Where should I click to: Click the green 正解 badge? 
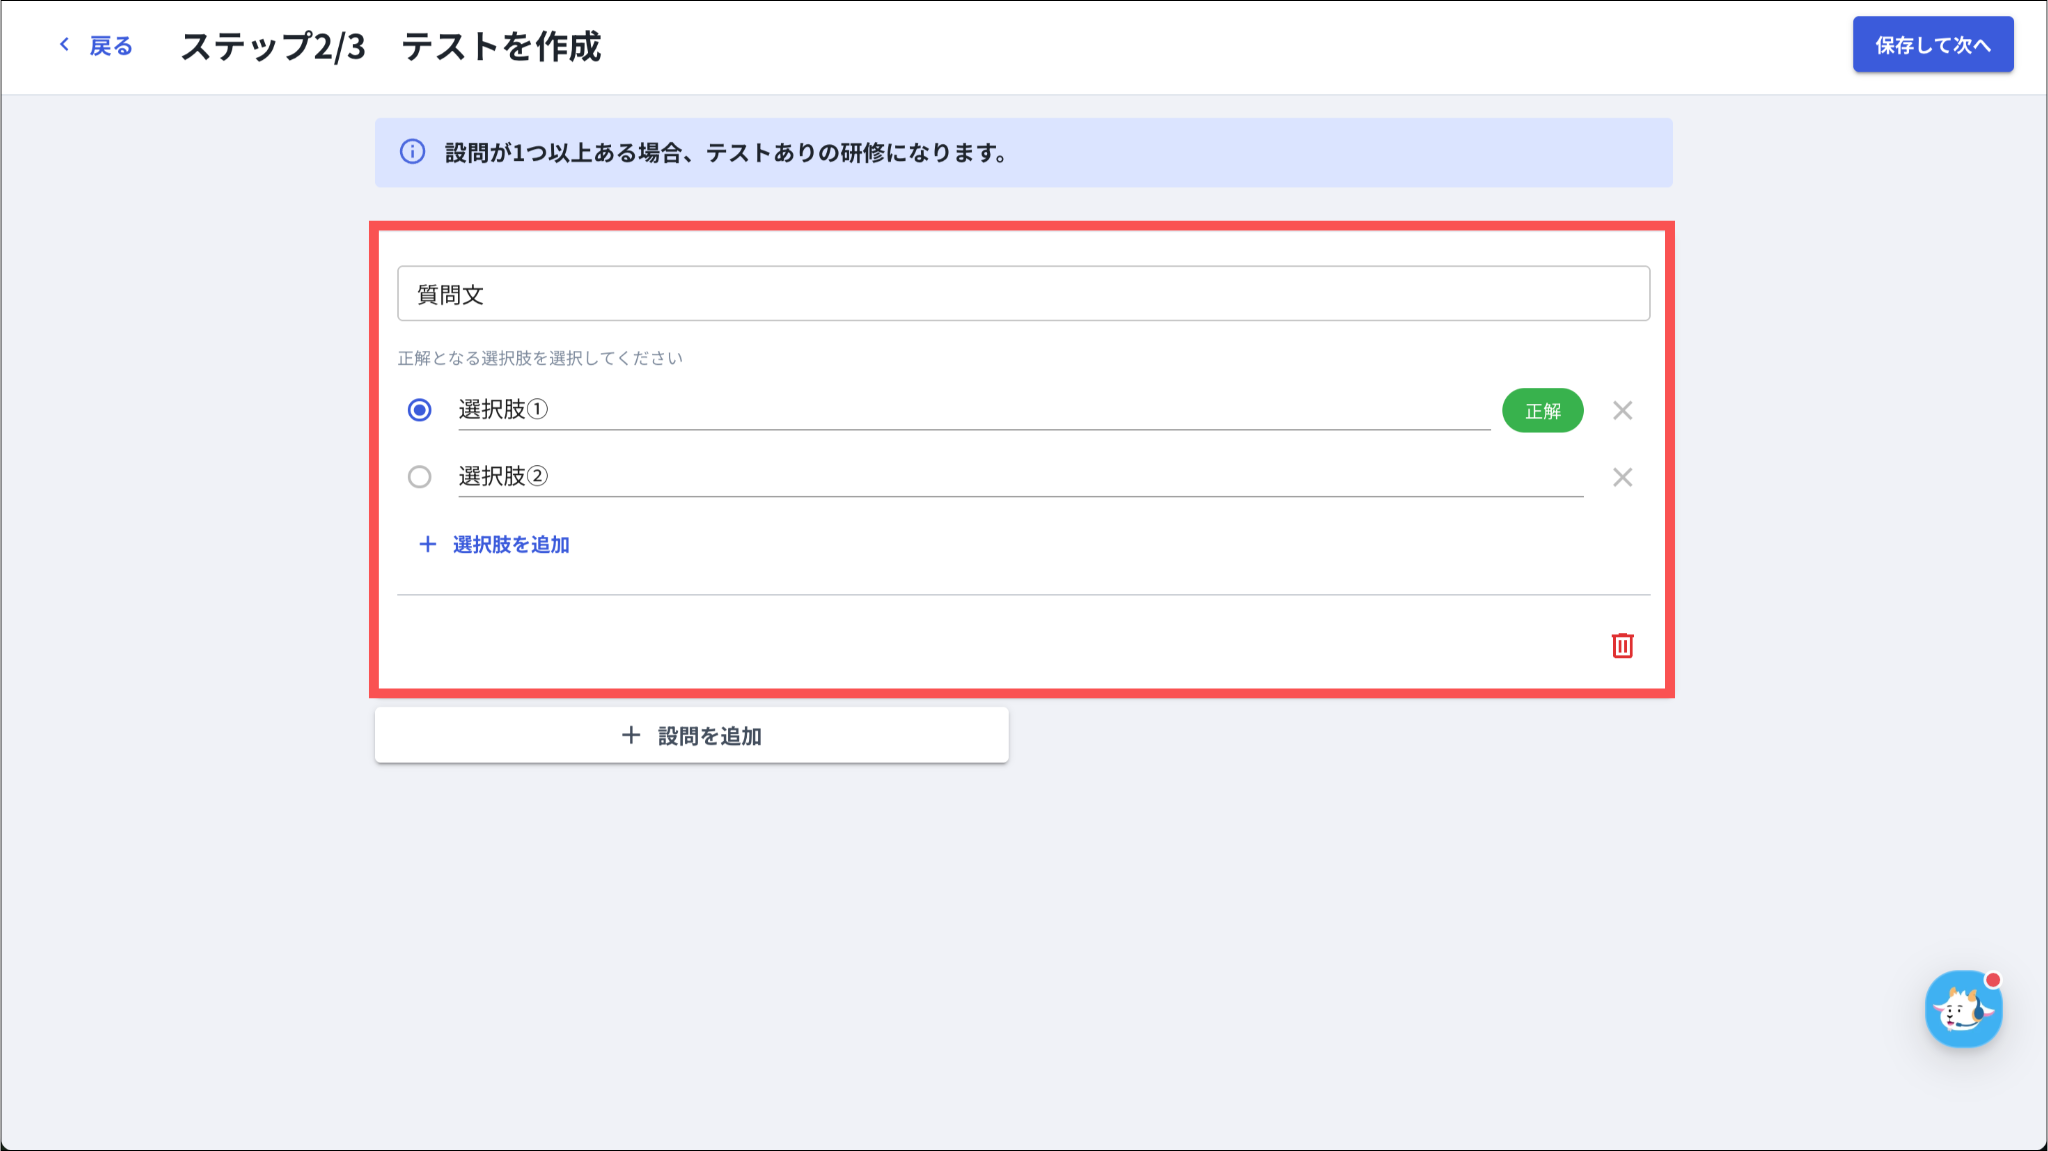[x=1542, y=411]
